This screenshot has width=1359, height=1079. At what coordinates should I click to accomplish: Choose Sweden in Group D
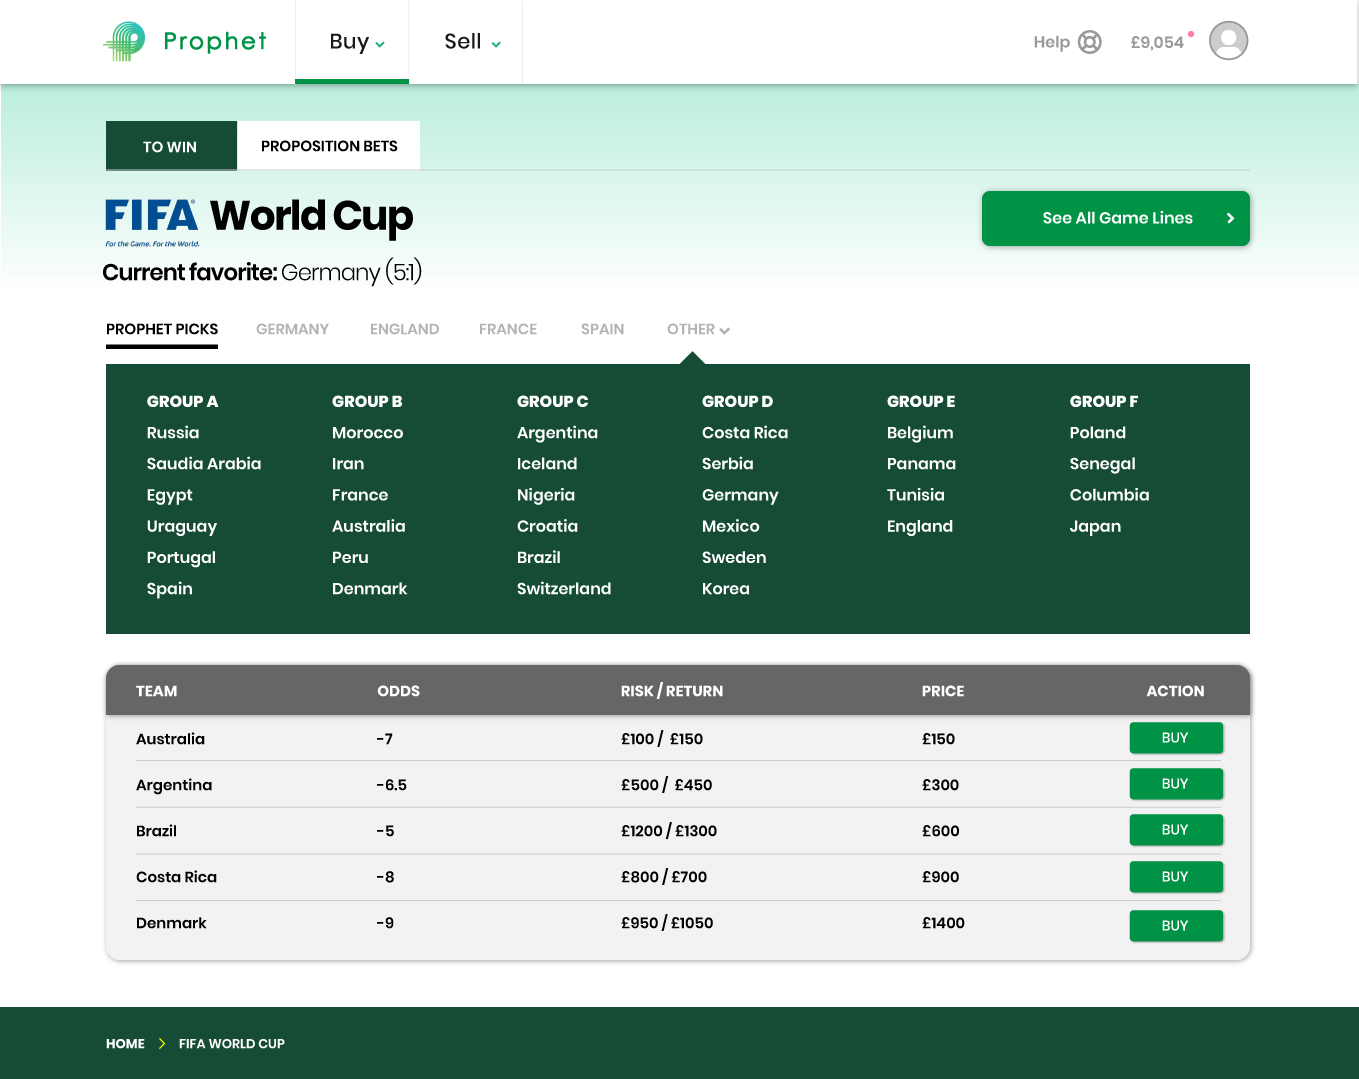pyautogui.click(x=734, y=557)
